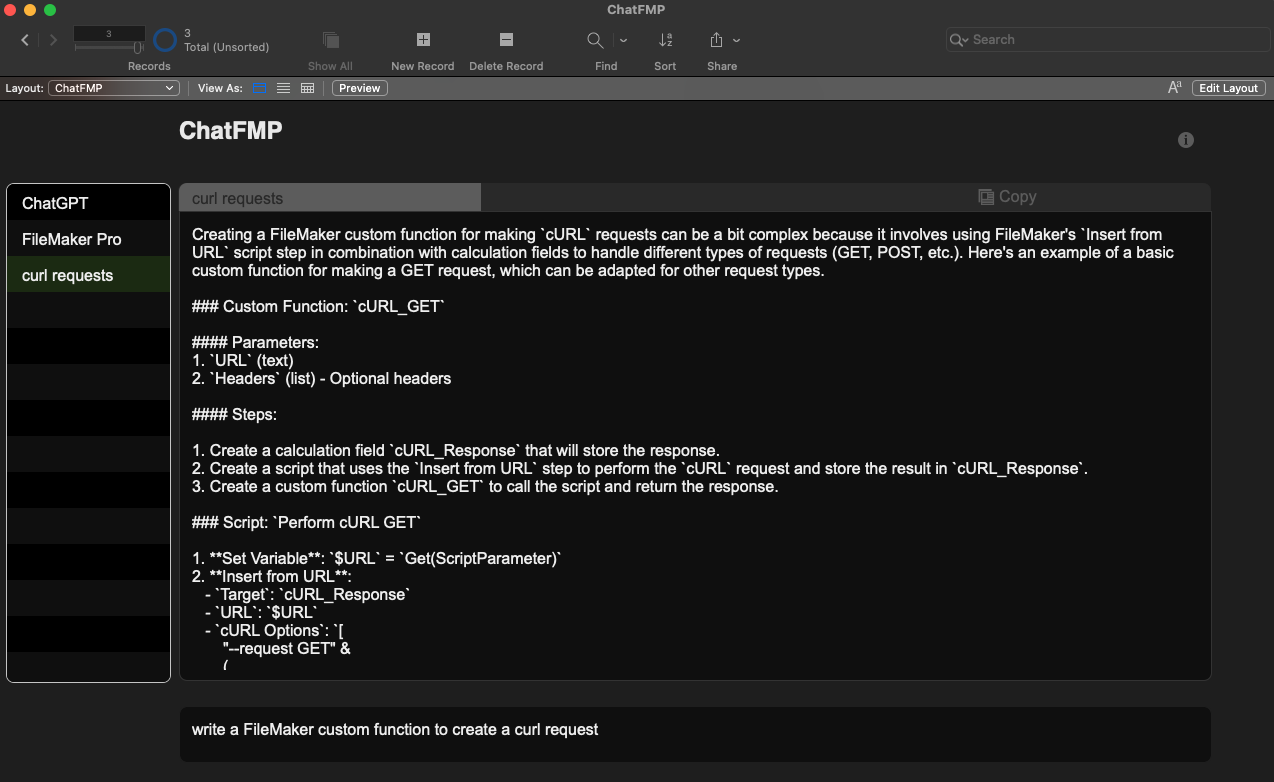Screen dimensions: 1274x782
Task: Click the Search field in toolbar
Action: click(x=1108, y=40)
